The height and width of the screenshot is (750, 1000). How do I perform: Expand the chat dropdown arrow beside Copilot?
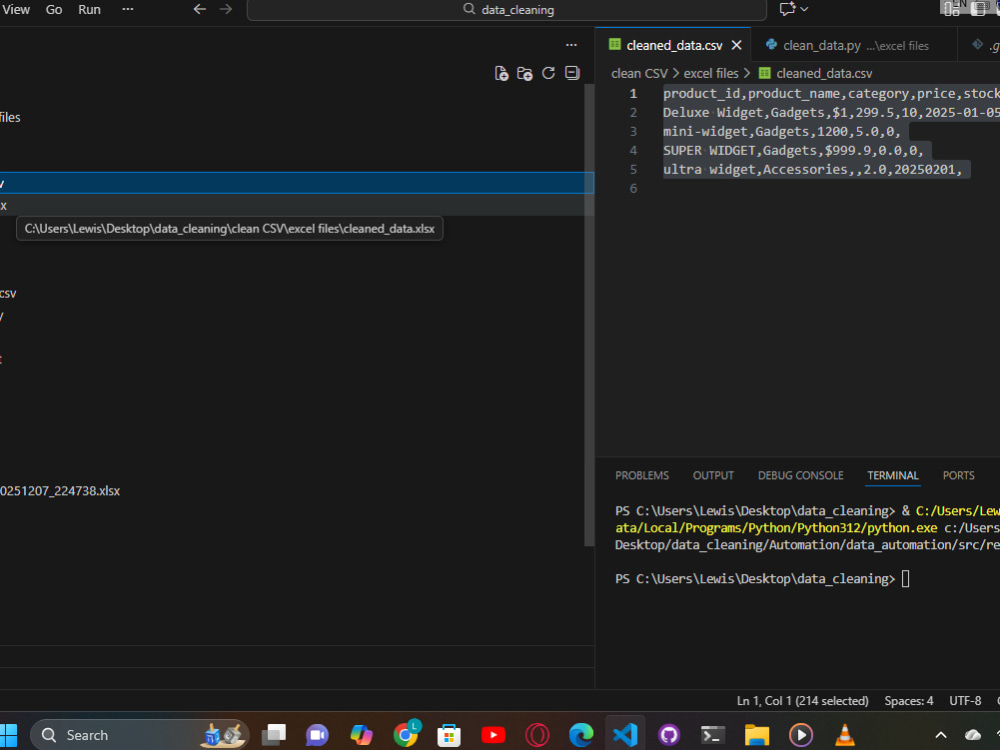804,9
